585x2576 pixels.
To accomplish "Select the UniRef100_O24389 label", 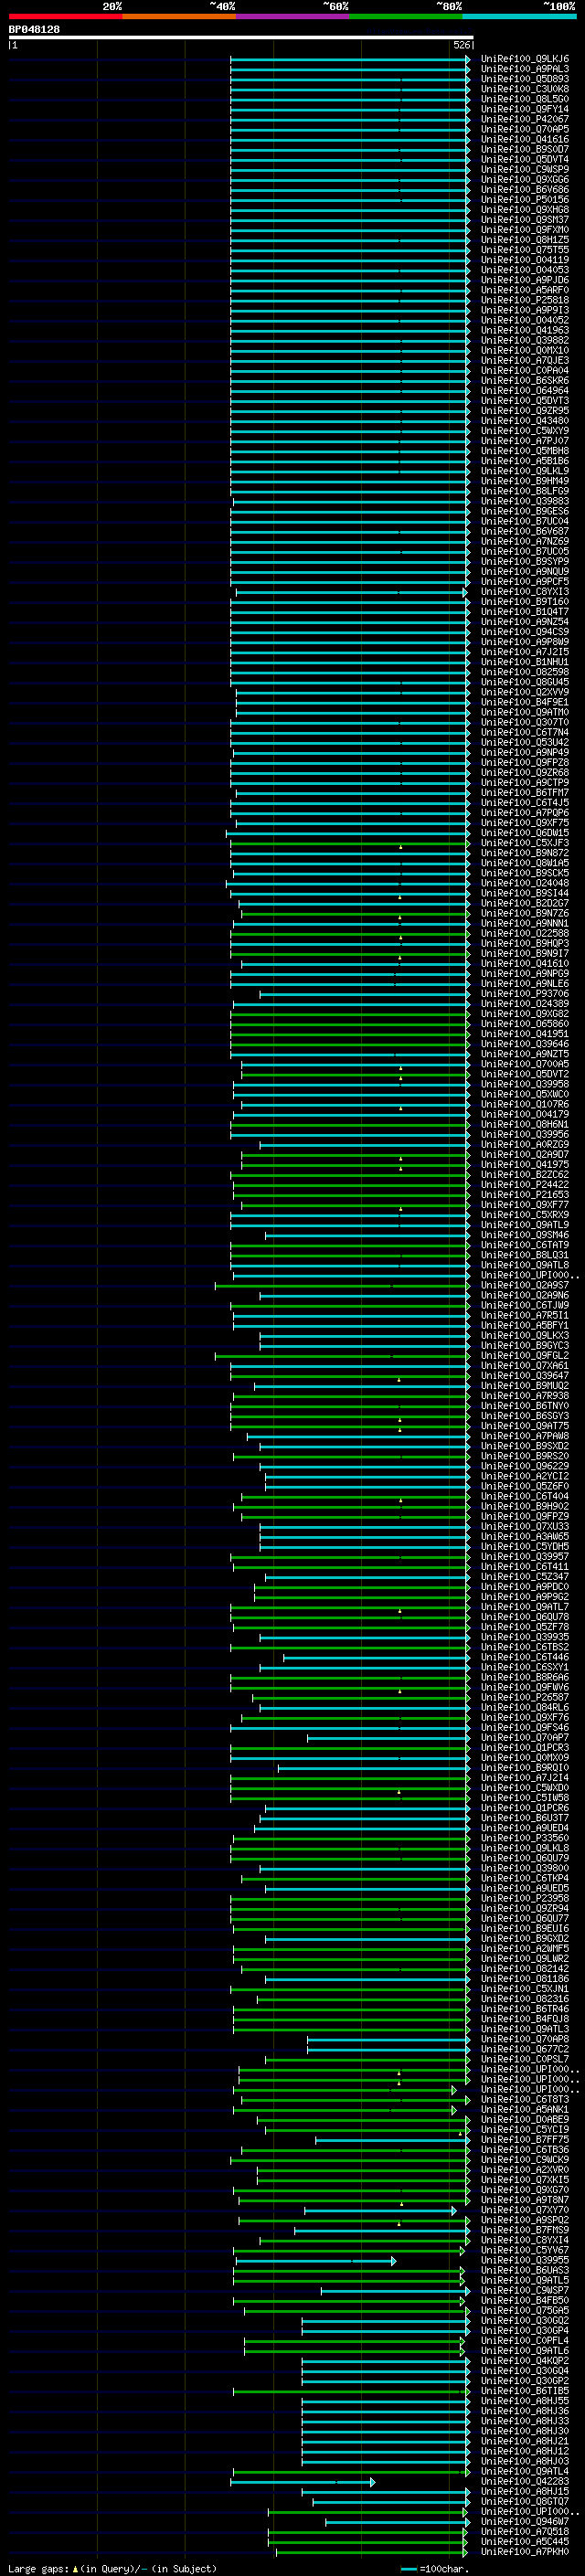I will click(525, 1004).
